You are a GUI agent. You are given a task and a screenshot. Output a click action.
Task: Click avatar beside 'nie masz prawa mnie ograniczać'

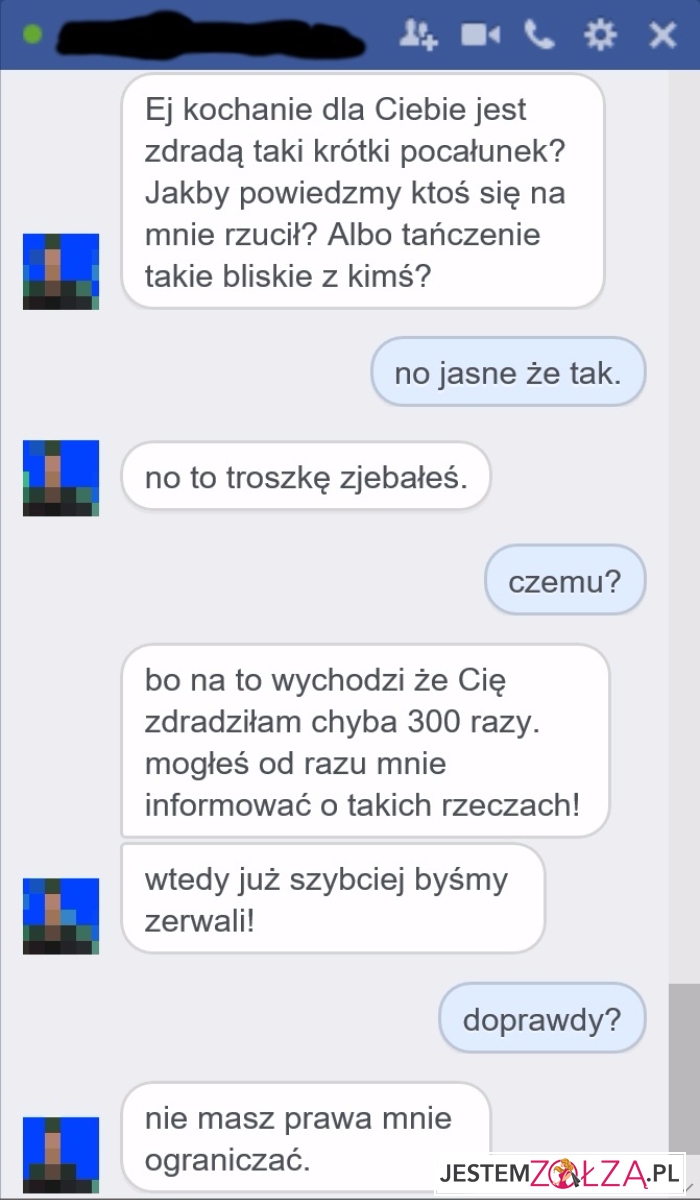tap(61, 1154)
